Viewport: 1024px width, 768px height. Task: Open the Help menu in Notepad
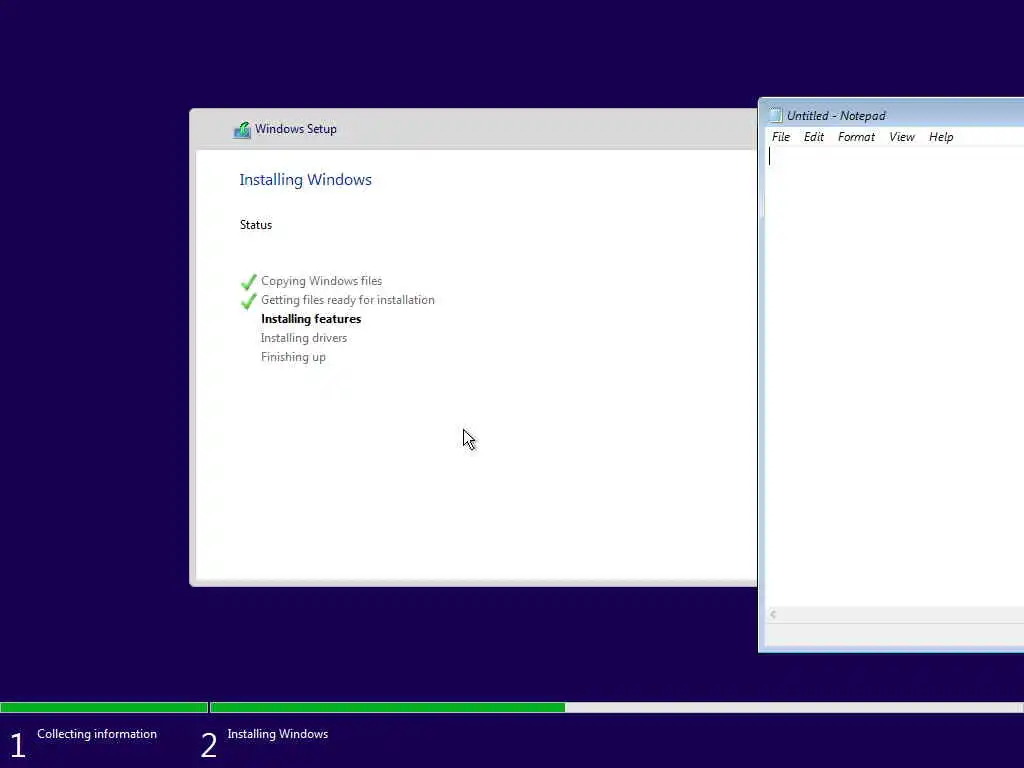[x=941, y=137]
